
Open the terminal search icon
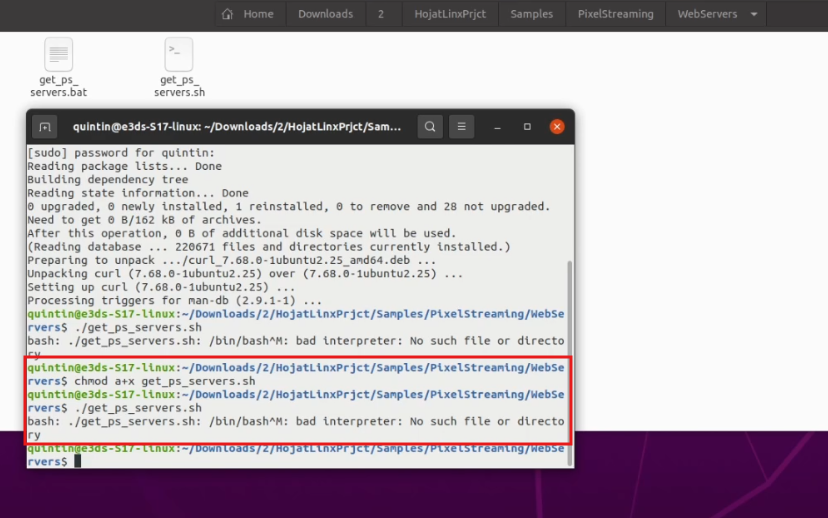pos(429,127)
